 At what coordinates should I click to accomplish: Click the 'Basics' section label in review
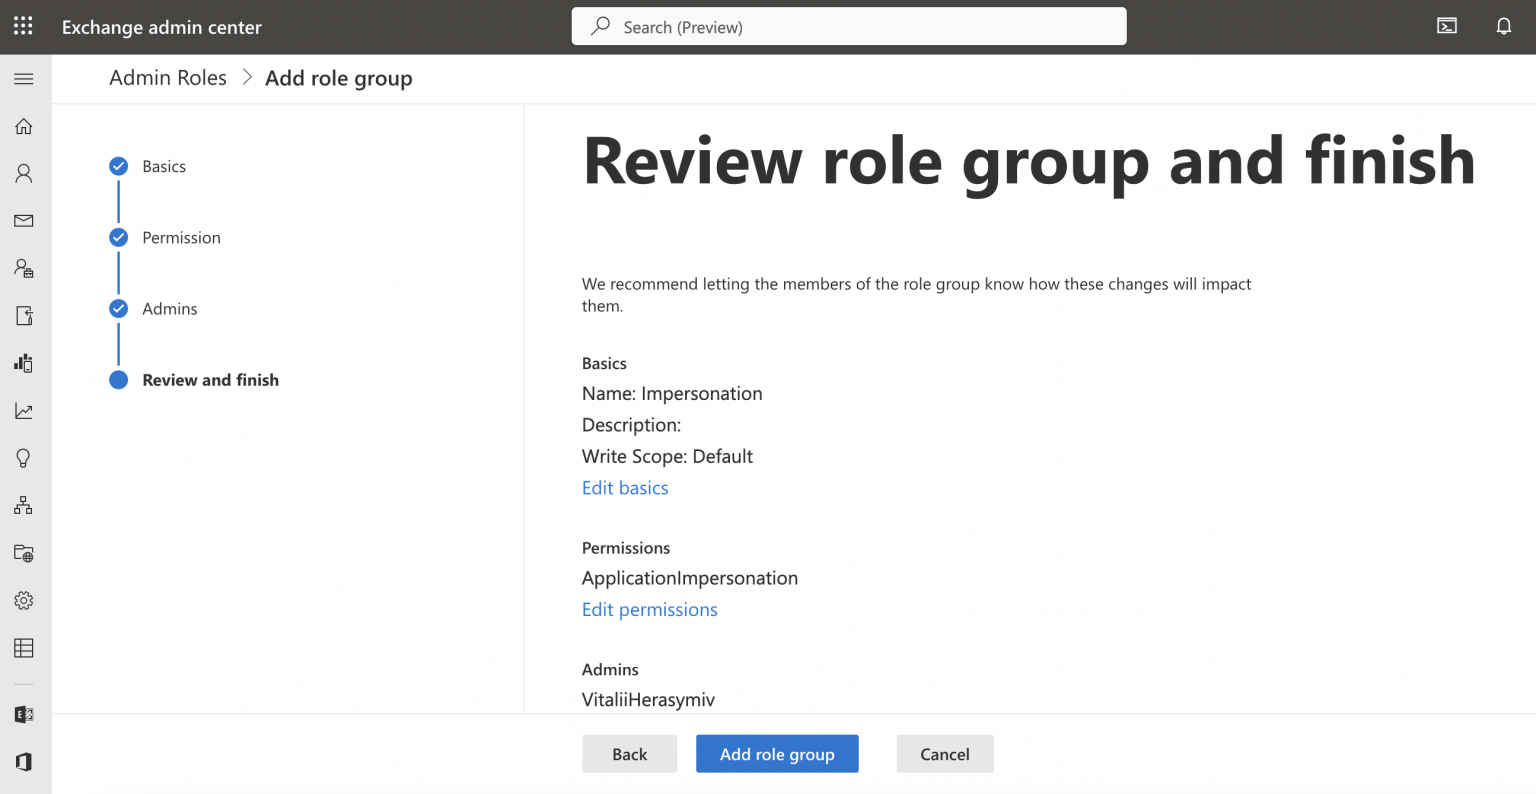[x=604, y=363]
